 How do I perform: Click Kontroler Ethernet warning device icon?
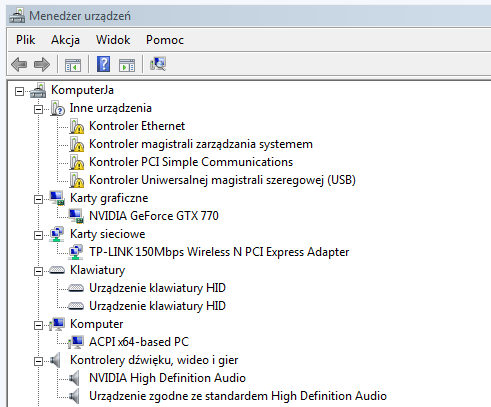click(x=77, y=126)
